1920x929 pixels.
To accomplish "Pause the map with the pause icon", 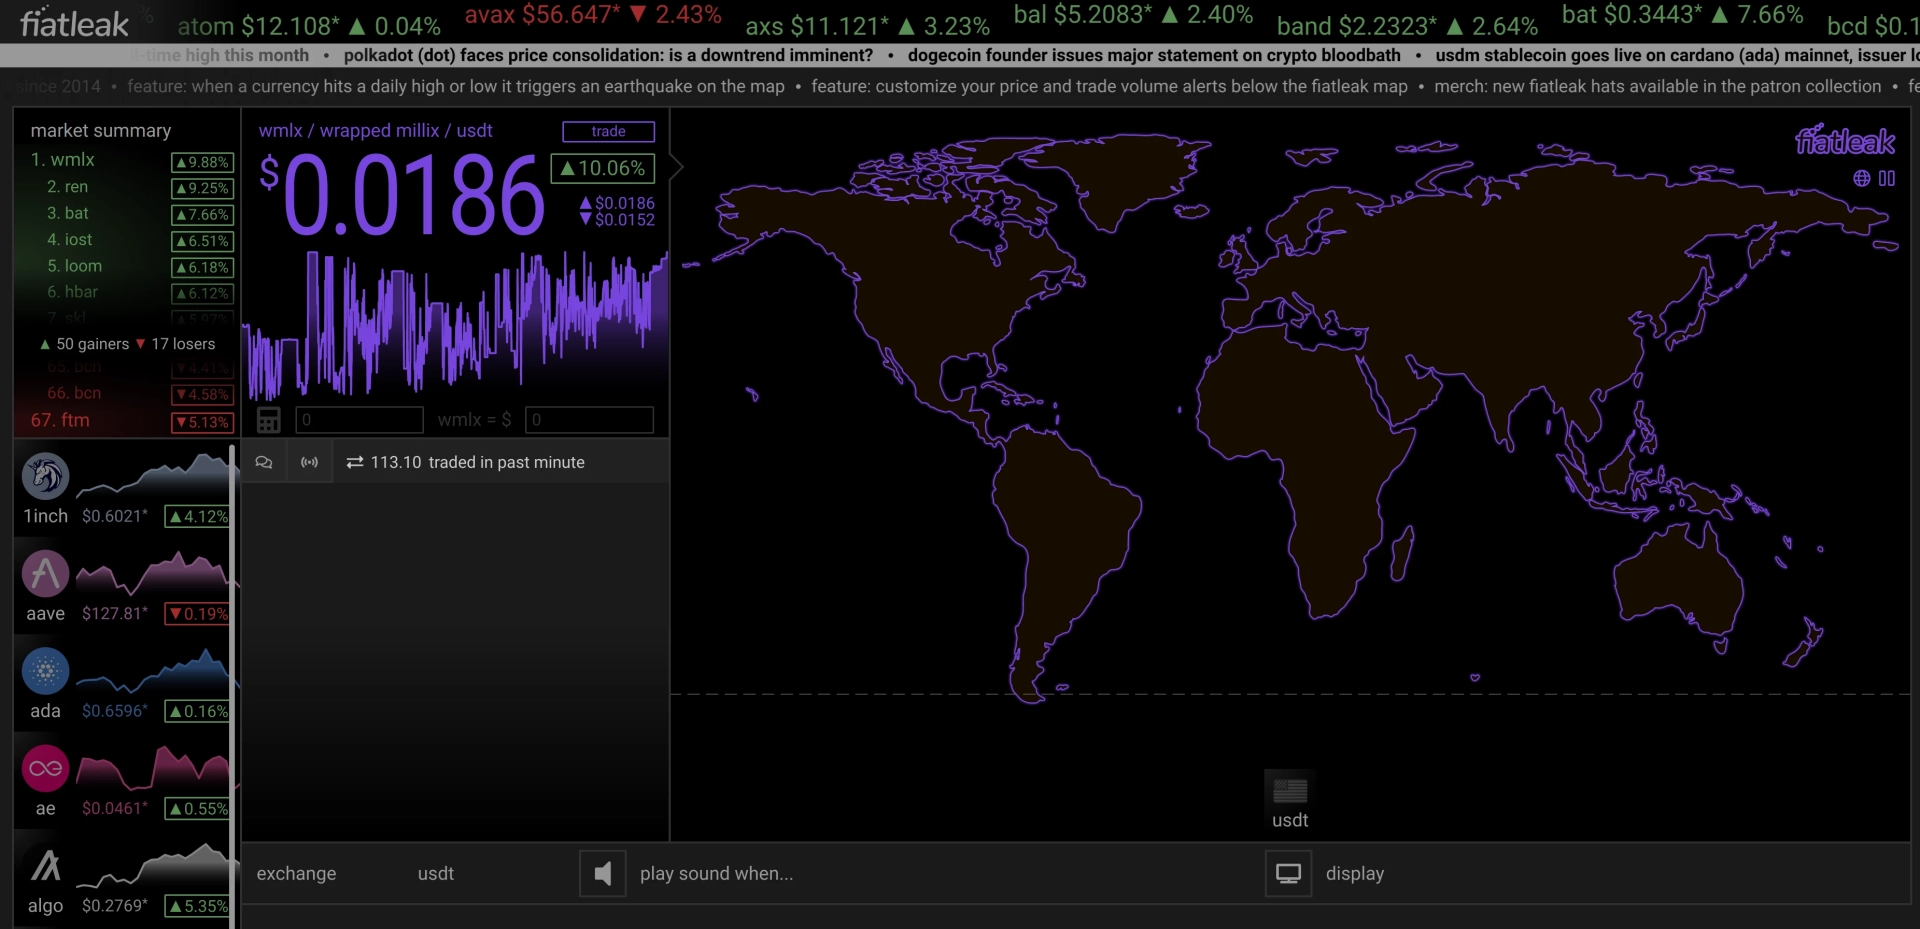I will (x=1887, y=178).
